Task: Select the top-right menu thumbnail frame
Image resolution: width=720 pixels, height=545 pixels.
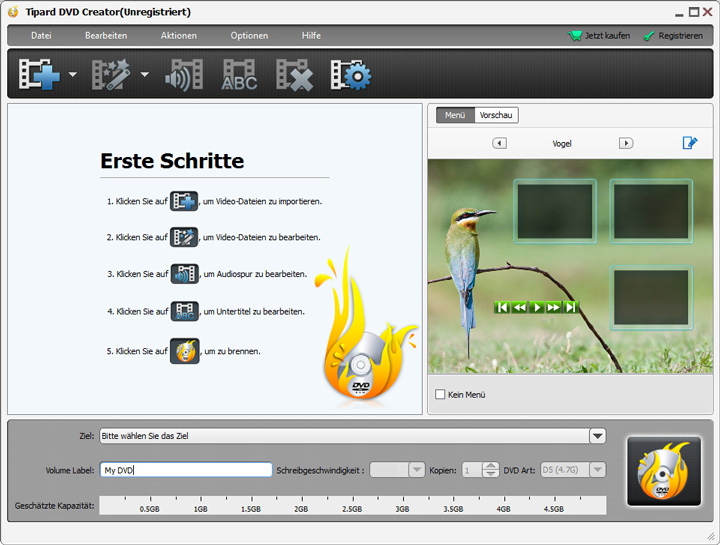Action: [651, 211]
